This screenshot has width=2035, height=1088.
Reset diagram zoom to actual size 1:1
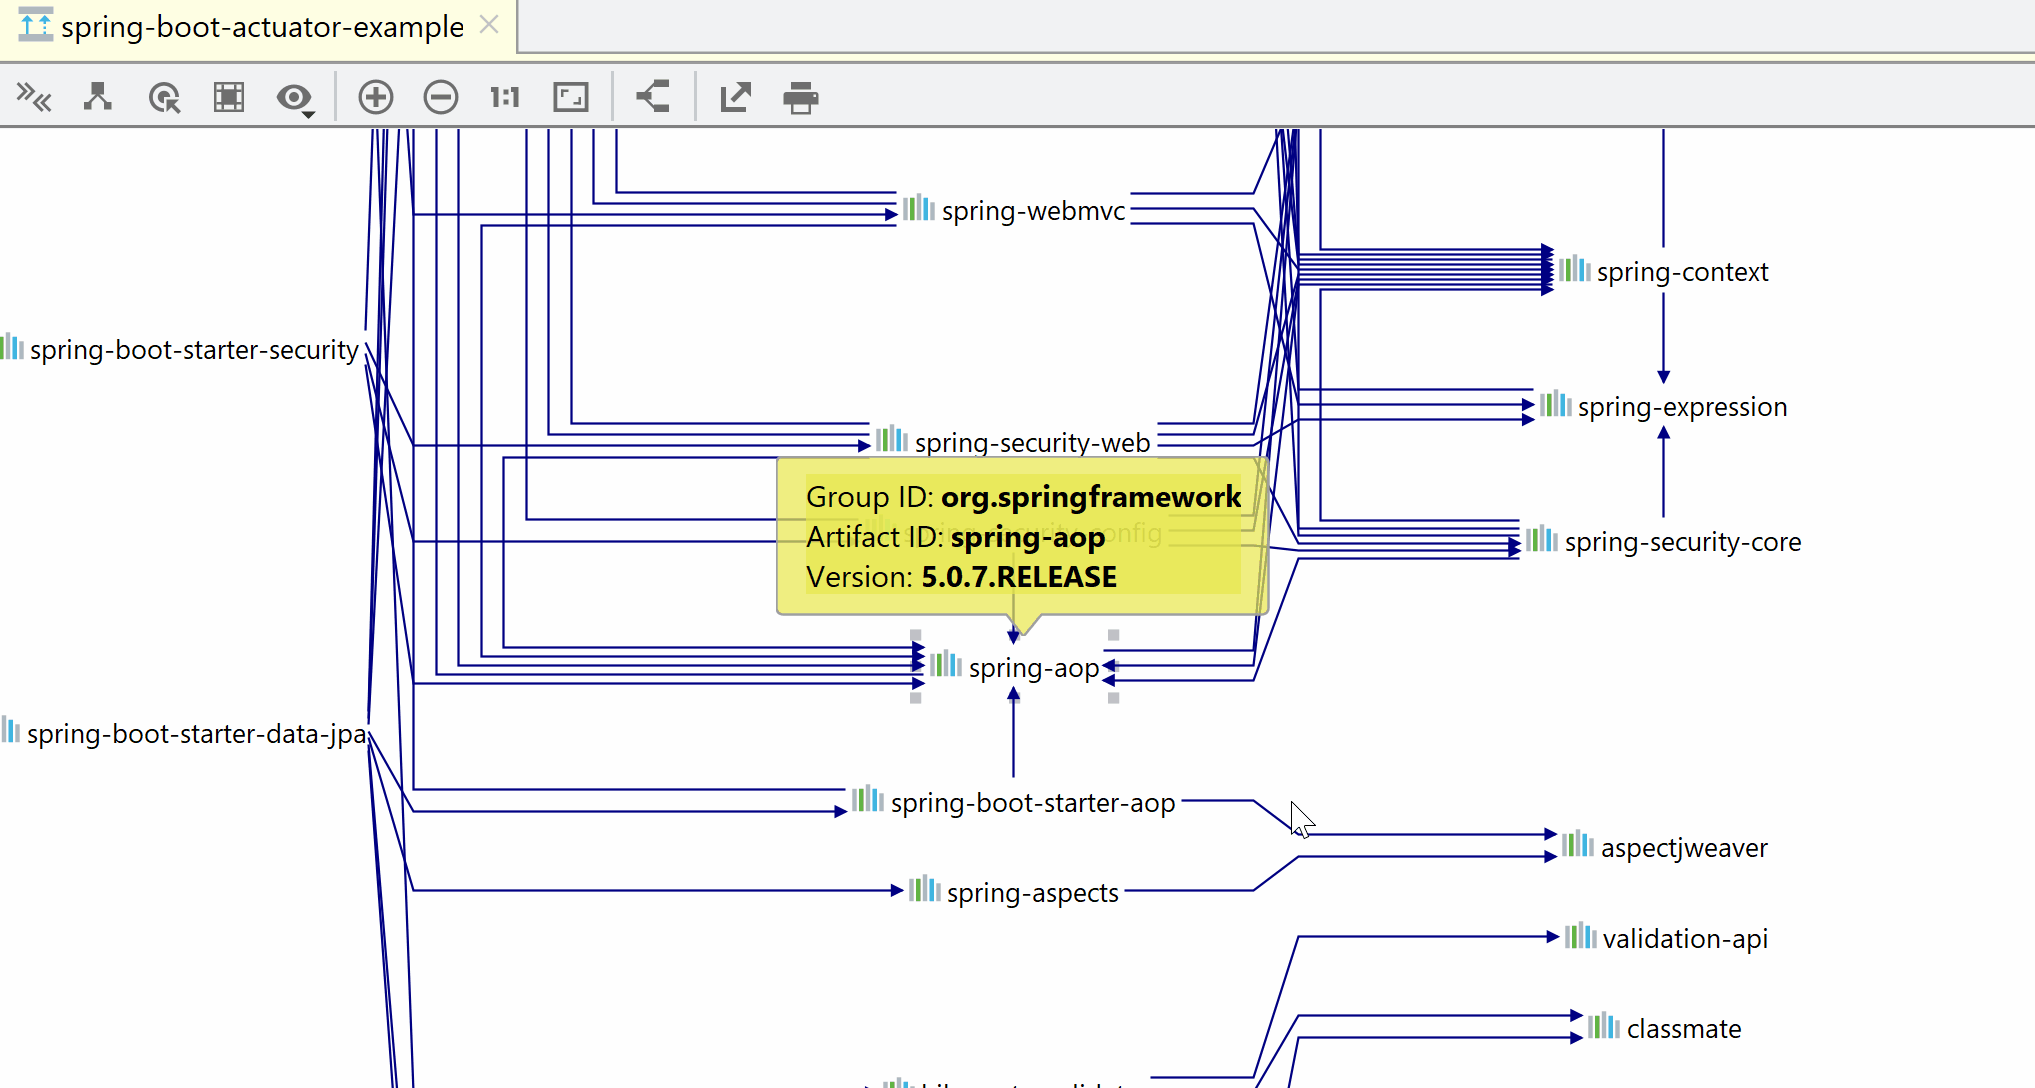pyautogui.click(x=504, y=97)
